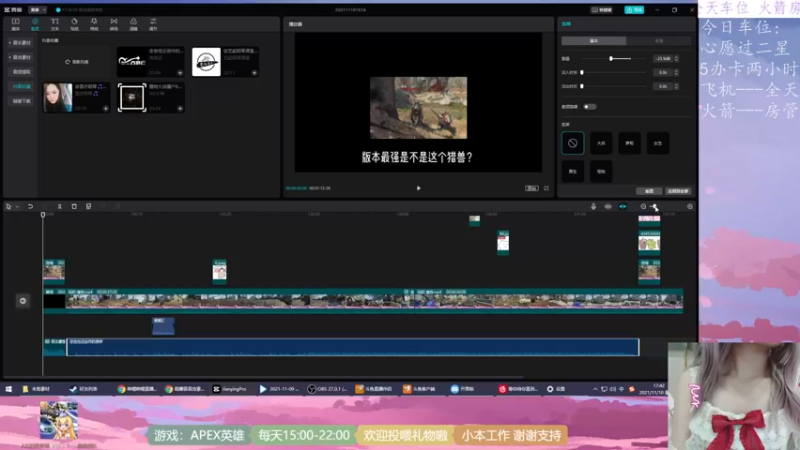Click the fade-out duration slider handle
Viewport: 800px width, 450px height.
pyautogui.click(x=582, y=86)
